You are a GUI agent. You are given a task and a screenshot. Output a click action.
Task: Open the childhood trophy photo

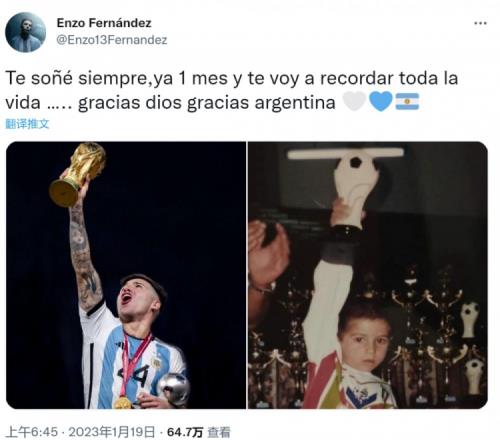368,275
